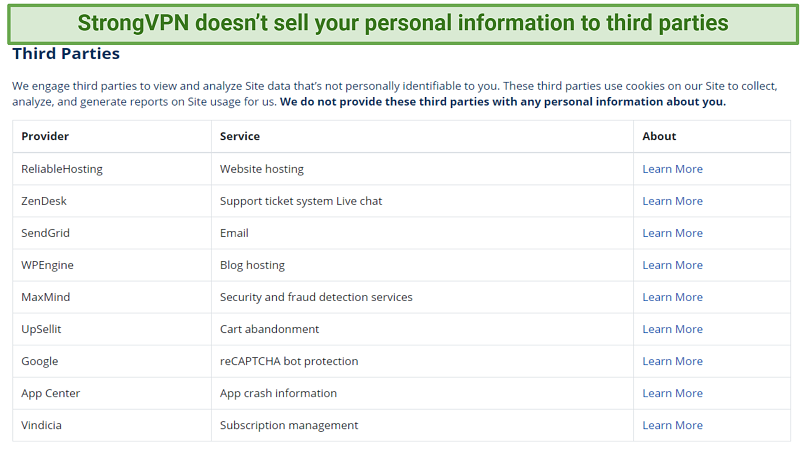Click the green StrongVPN banner title
806x453 pixels.
tap(403, 23)
